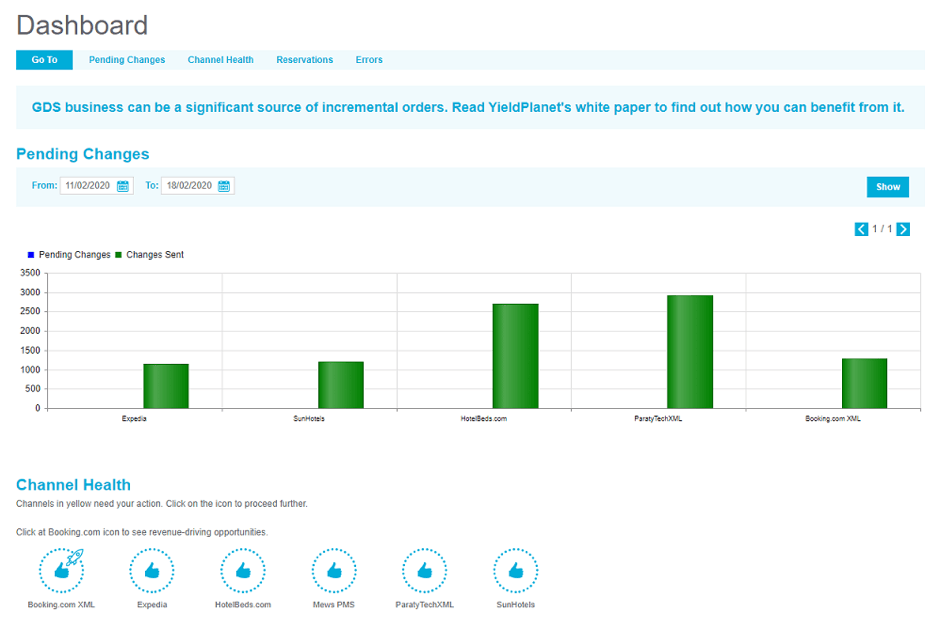Open the ParatyTechXML channel health icon
939x627 pixels.
424,571
